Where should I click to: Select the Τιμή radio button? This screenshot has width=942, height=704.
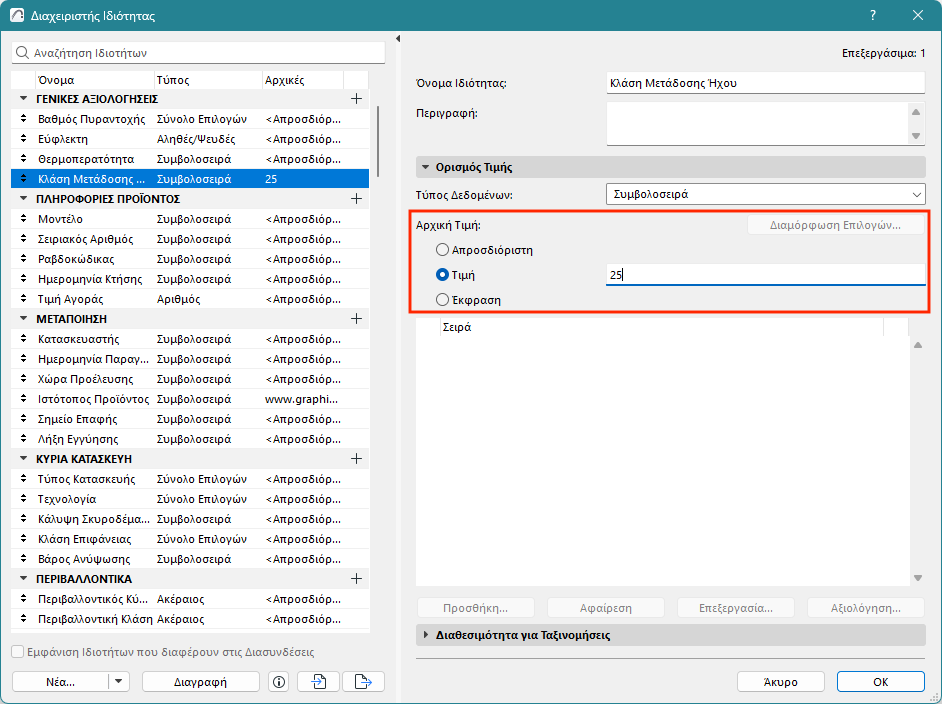(x=442, y=275)
